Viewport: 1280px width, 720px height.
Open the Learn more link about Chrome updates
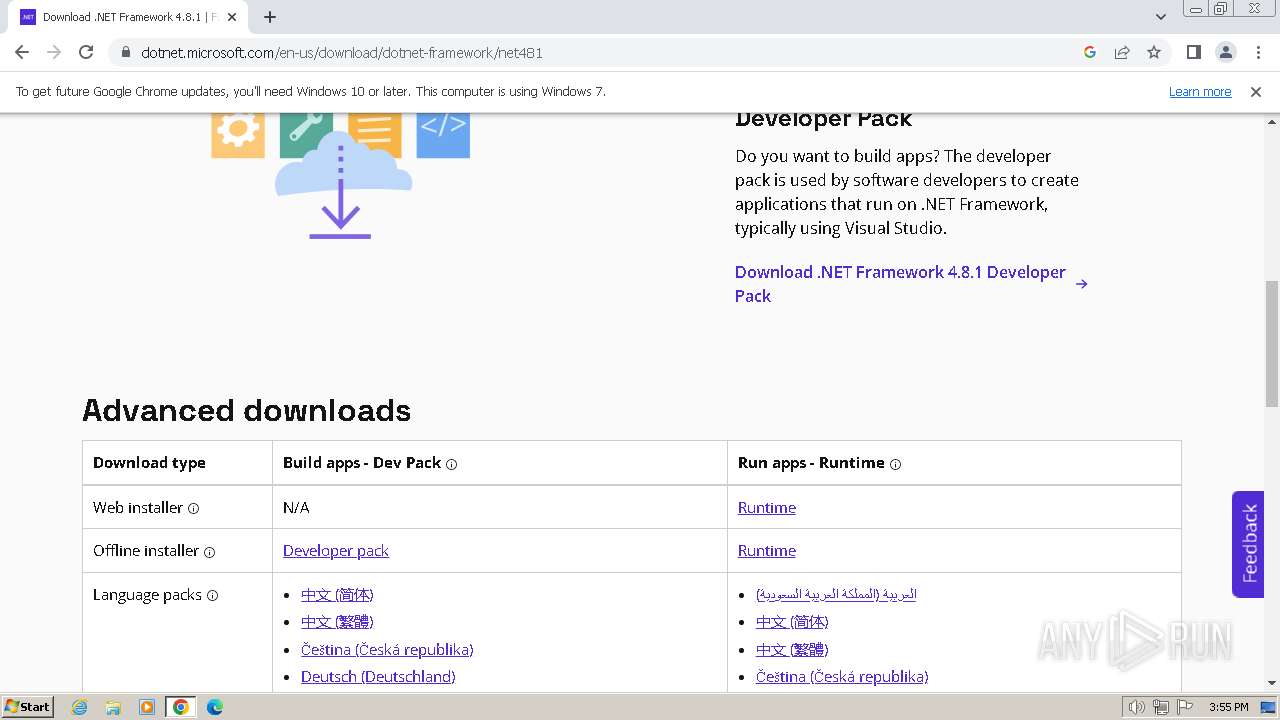click(x=1200, y=92)
